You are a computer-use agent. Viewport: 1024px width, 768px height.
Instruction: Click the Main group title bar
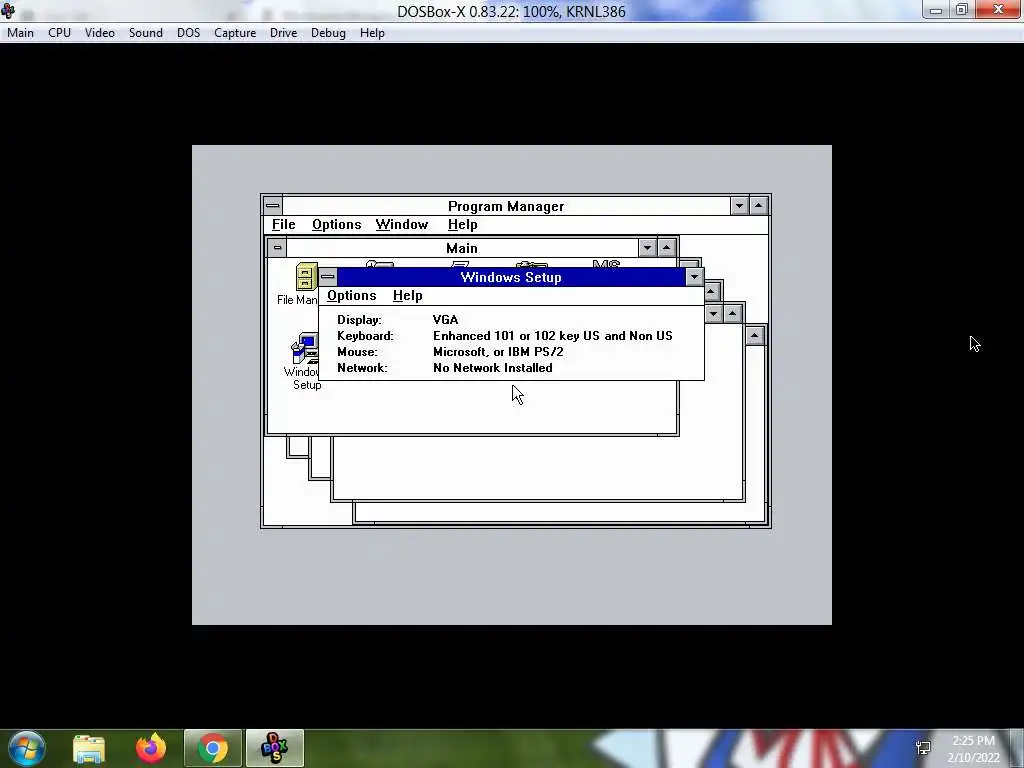[x=462, y=248]
